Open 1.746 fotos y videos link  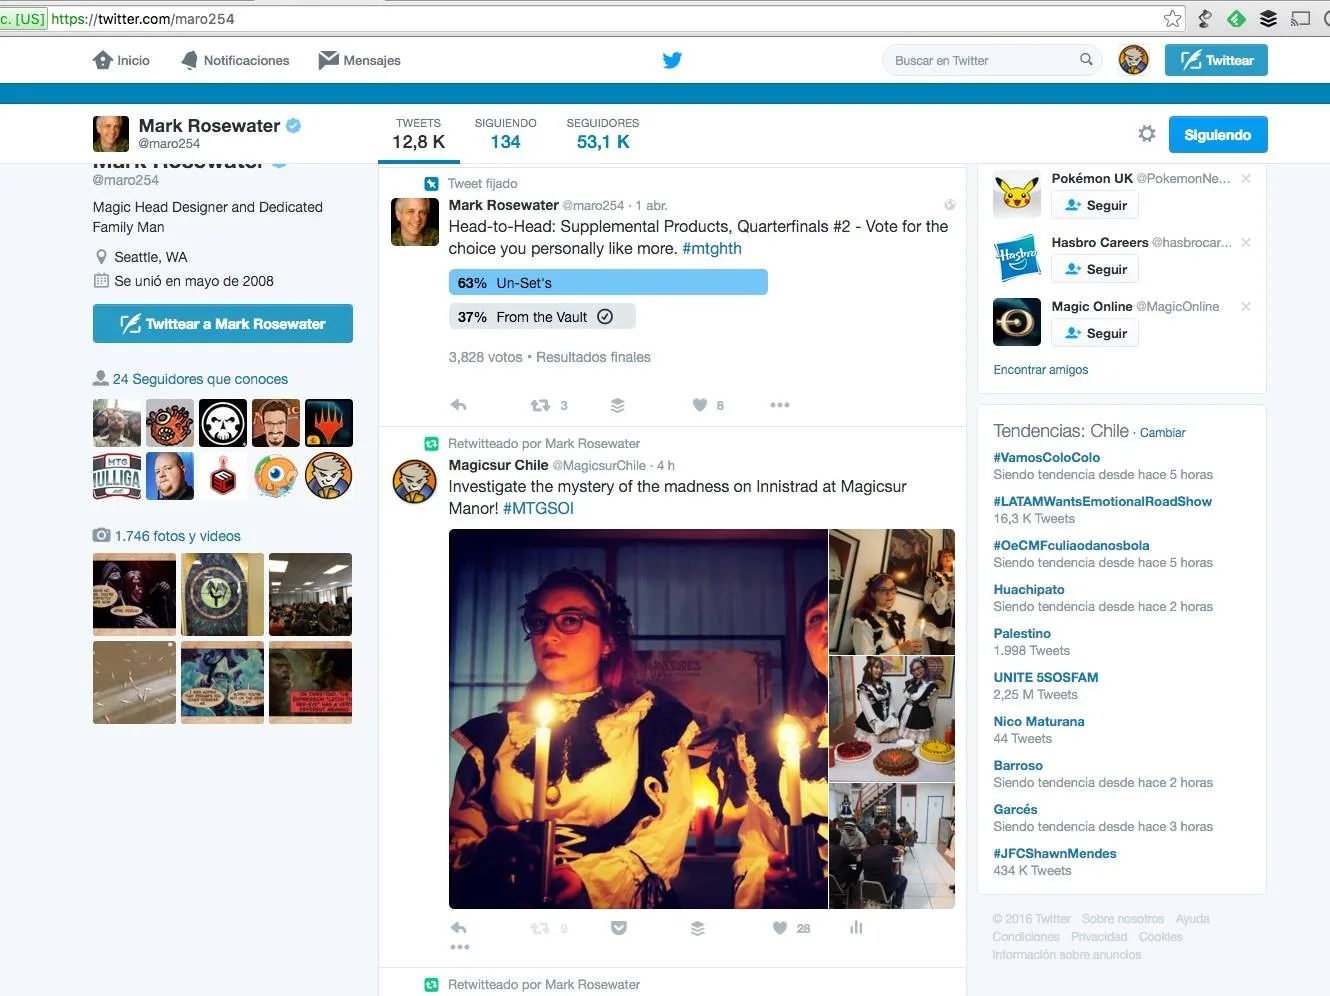click(x=177, y=536)
